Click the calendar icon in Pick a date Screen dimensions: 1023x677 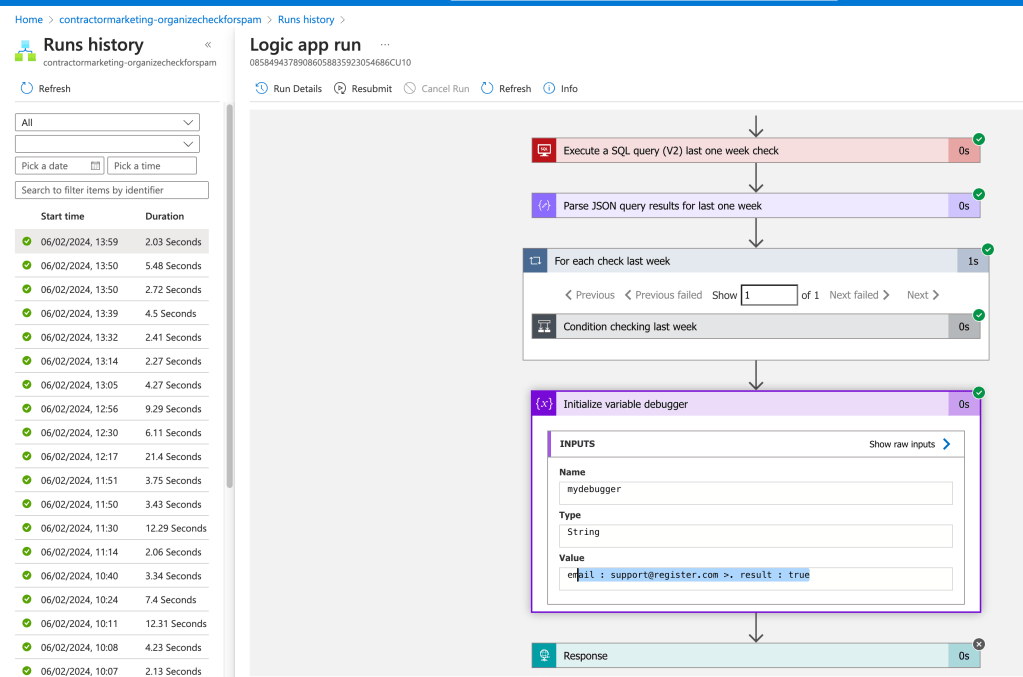click(95, 166)
